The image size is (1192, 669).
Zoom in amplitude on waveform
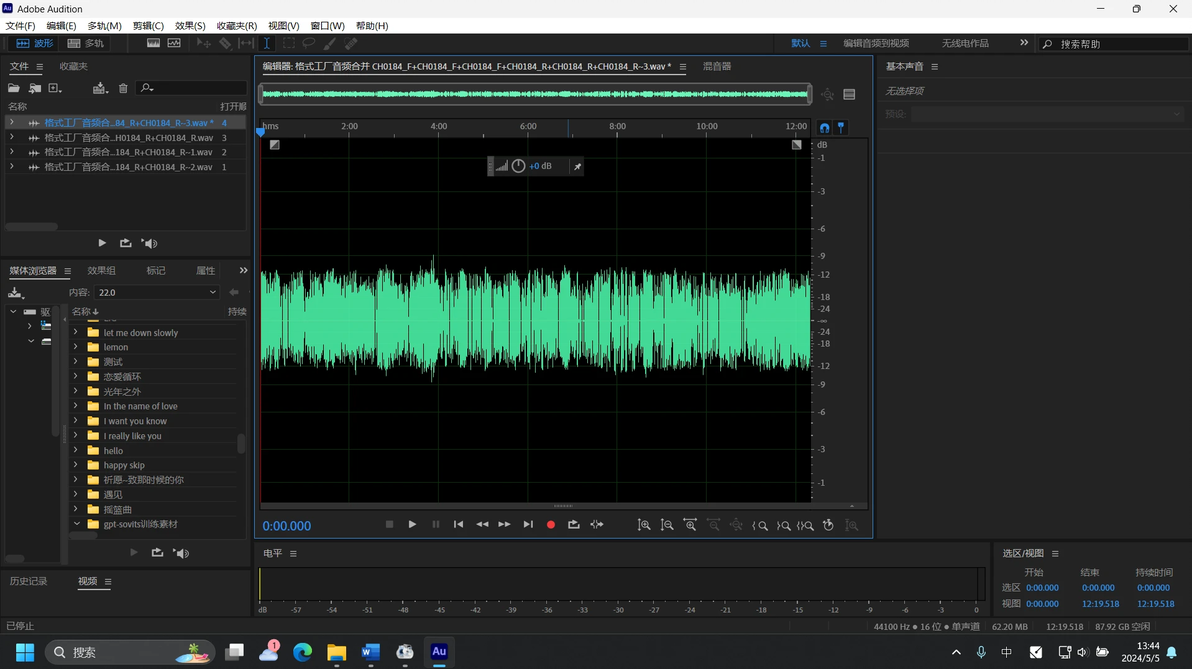(644, 525)
